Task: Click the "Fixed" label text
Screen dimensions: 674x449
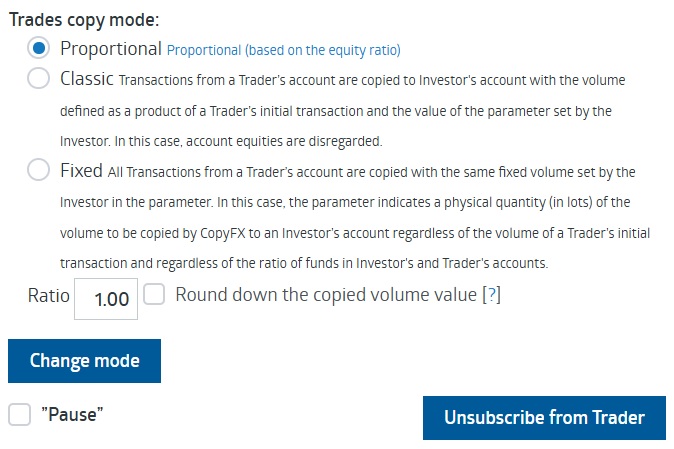Action: pos(81,170)
